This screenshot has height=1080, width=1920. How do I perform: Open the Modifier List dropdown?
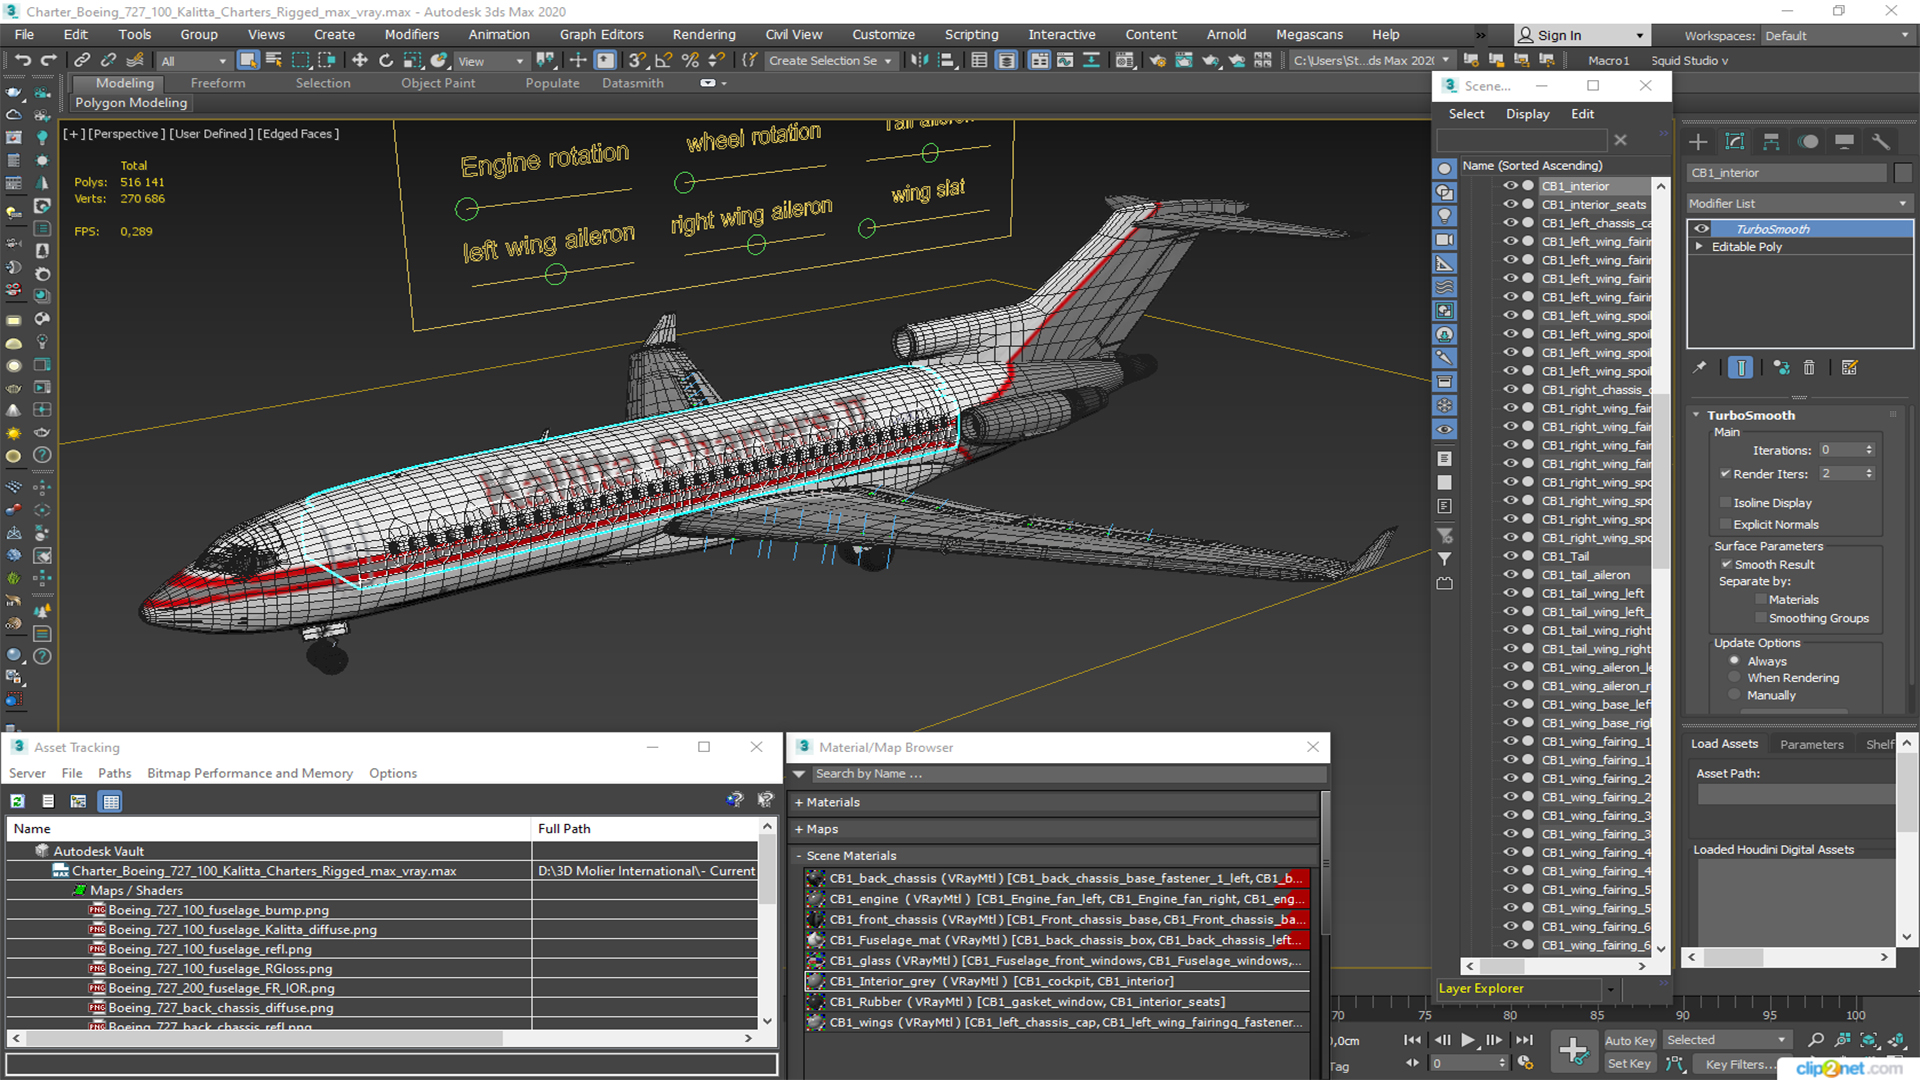tap(1799, 204)
